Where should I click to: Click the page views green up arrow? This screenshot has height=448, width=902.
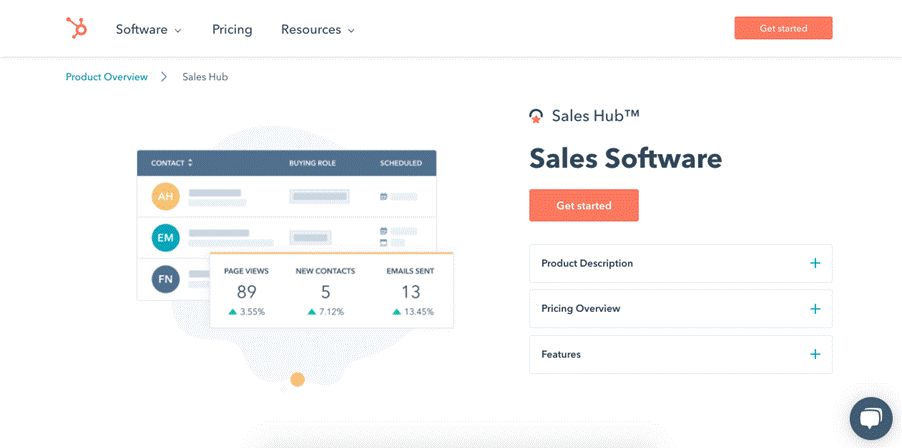pos(232,312)
